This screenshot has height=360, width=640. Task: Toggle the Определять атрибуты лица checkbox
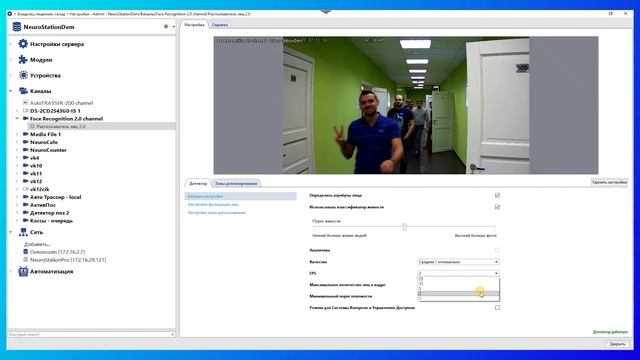coord(497,195)
